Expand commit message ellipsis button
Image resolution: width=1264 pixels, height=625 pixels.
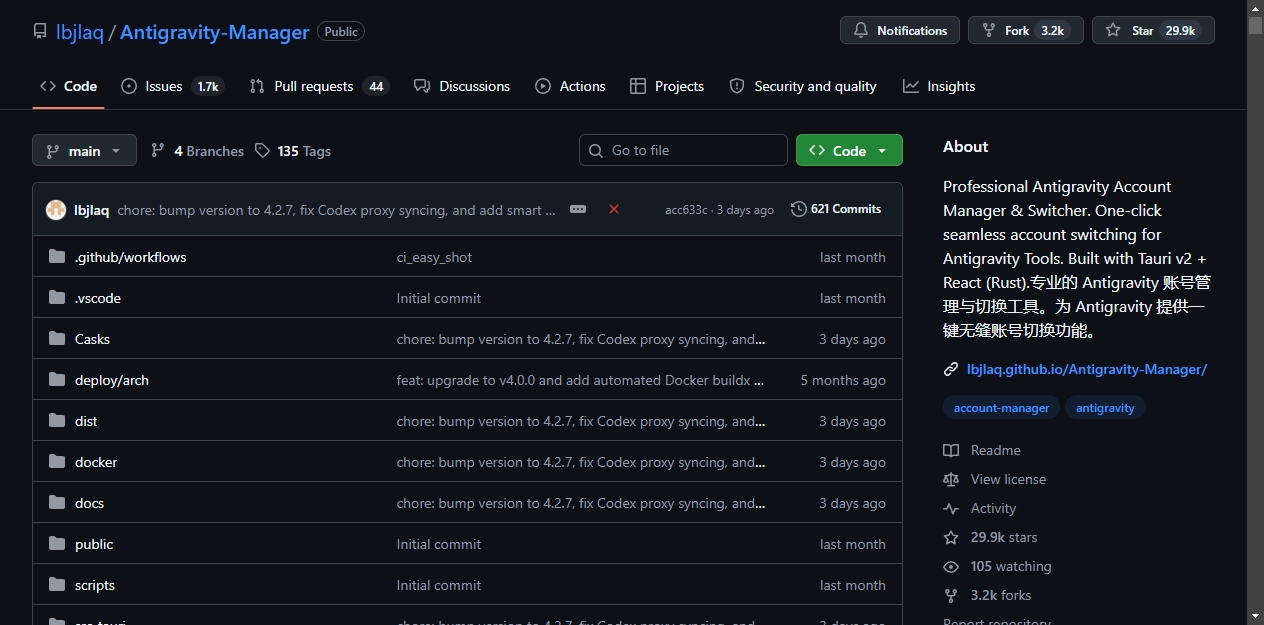click(x=578, y=209)
